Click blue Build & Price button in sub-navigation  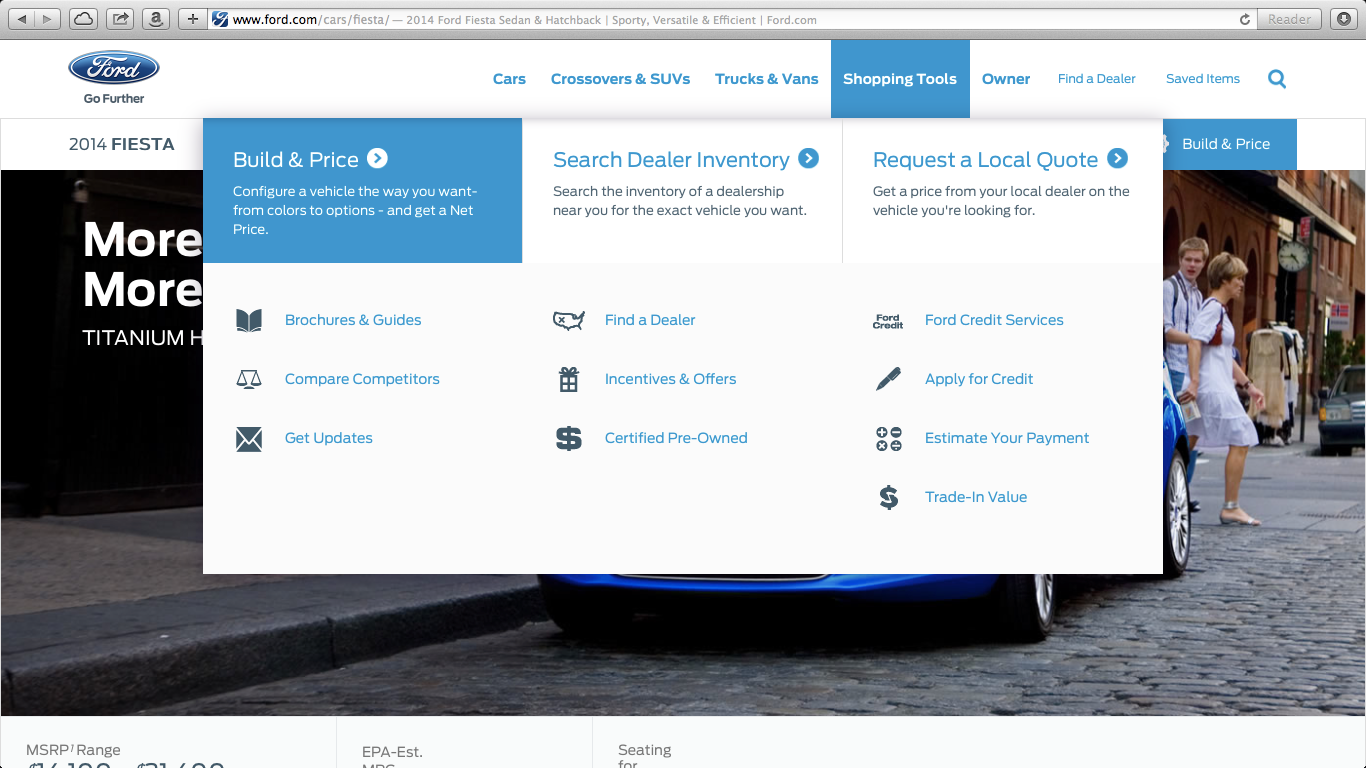tap(1229, 144)
